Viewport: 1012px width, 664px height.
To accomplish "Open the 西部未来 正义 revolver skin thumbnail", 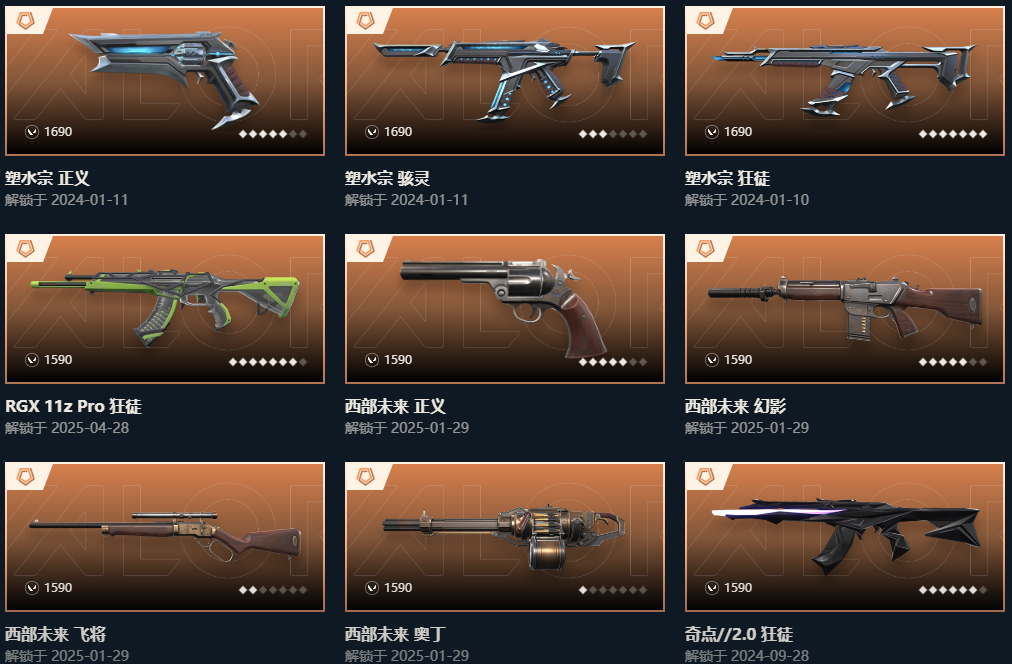I will coord(505,309).
